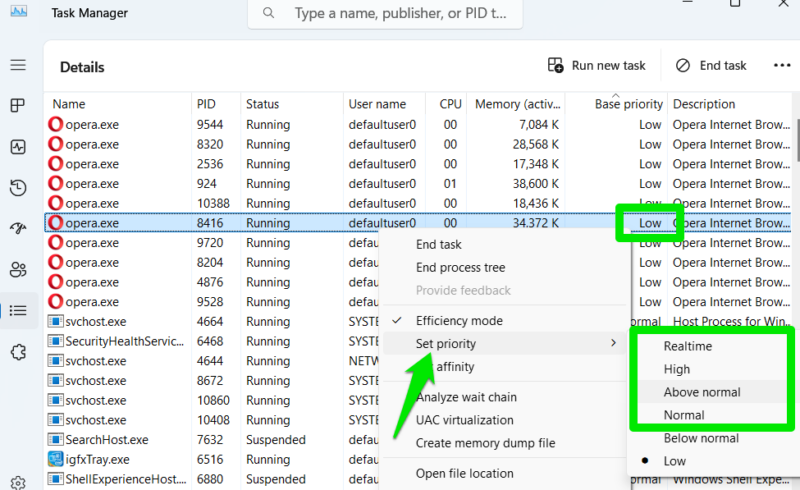Viewport: 800px width, 490px height.
Task: Choose Analyze wait chain
Action: [x=466, y=397]
